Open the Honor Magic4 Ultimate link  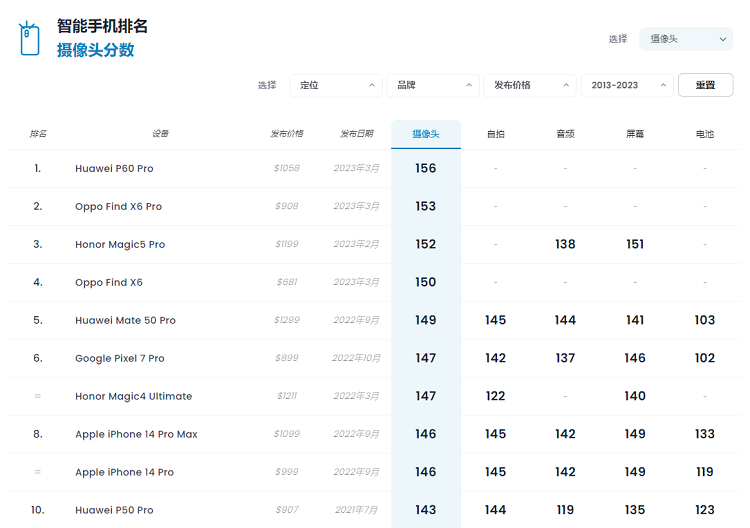pyautogui.click(x=133, y=396)
